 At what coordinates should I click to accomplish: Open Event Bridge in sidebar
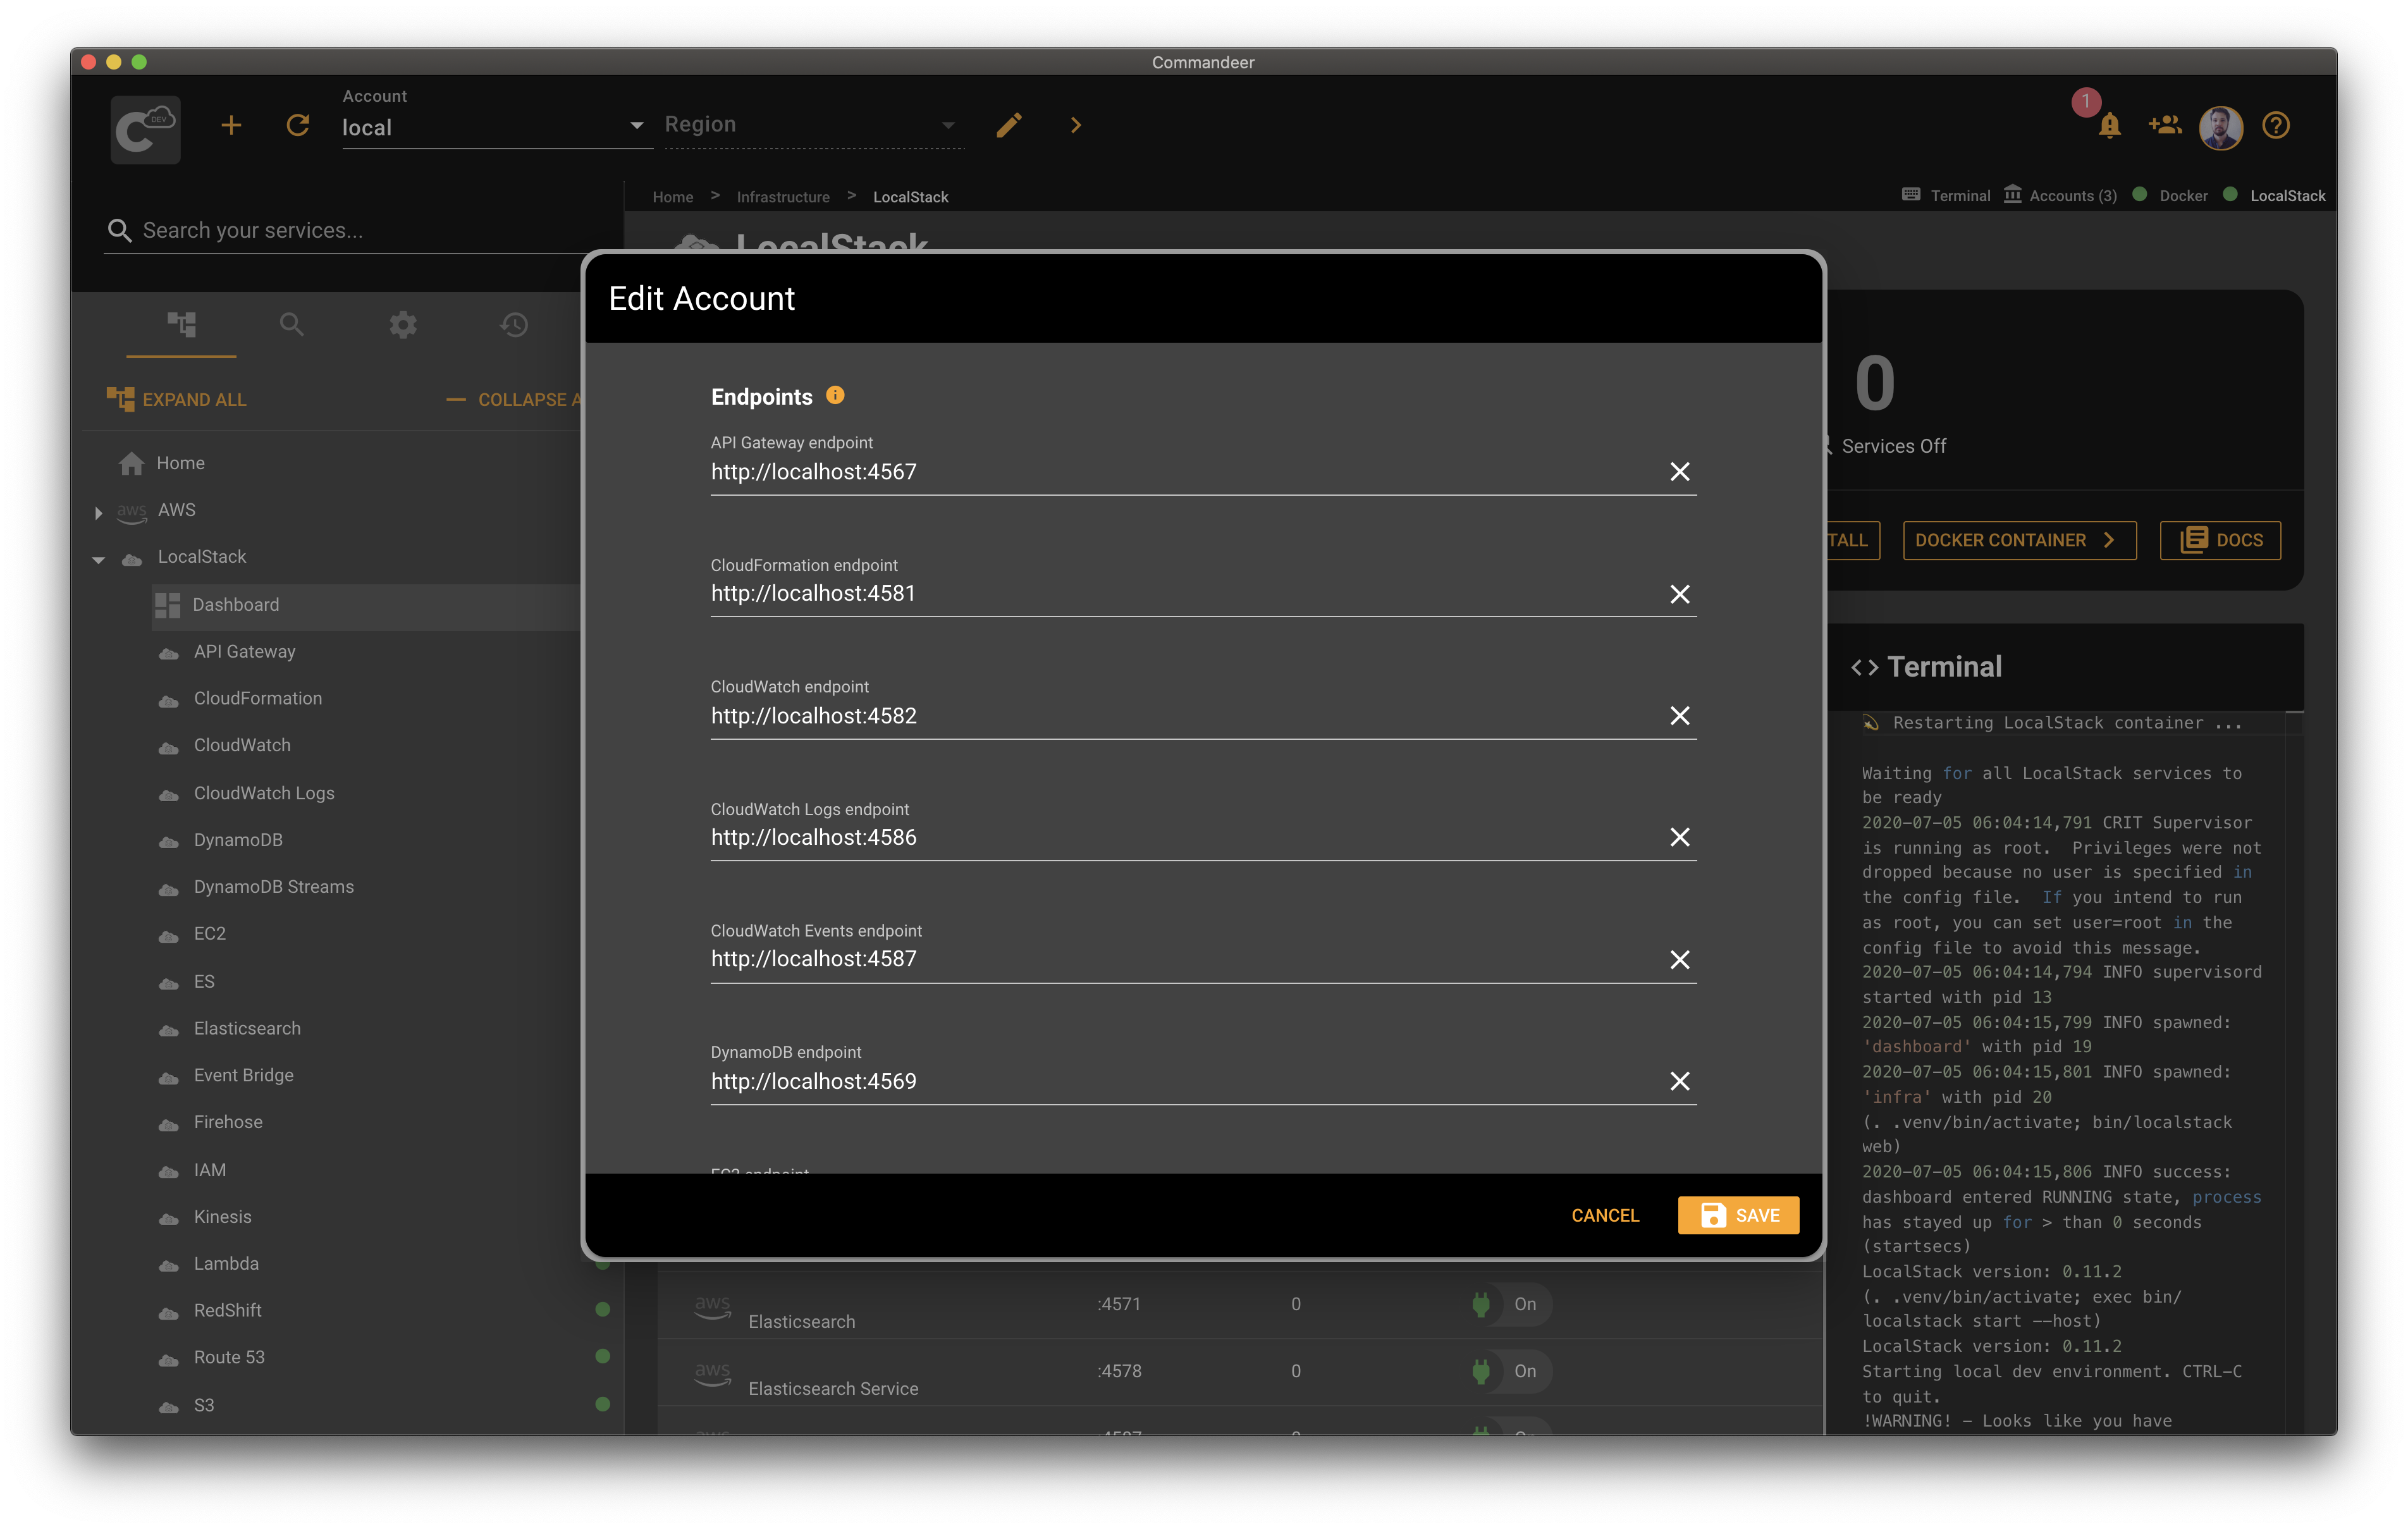[x=244, y=1076]
